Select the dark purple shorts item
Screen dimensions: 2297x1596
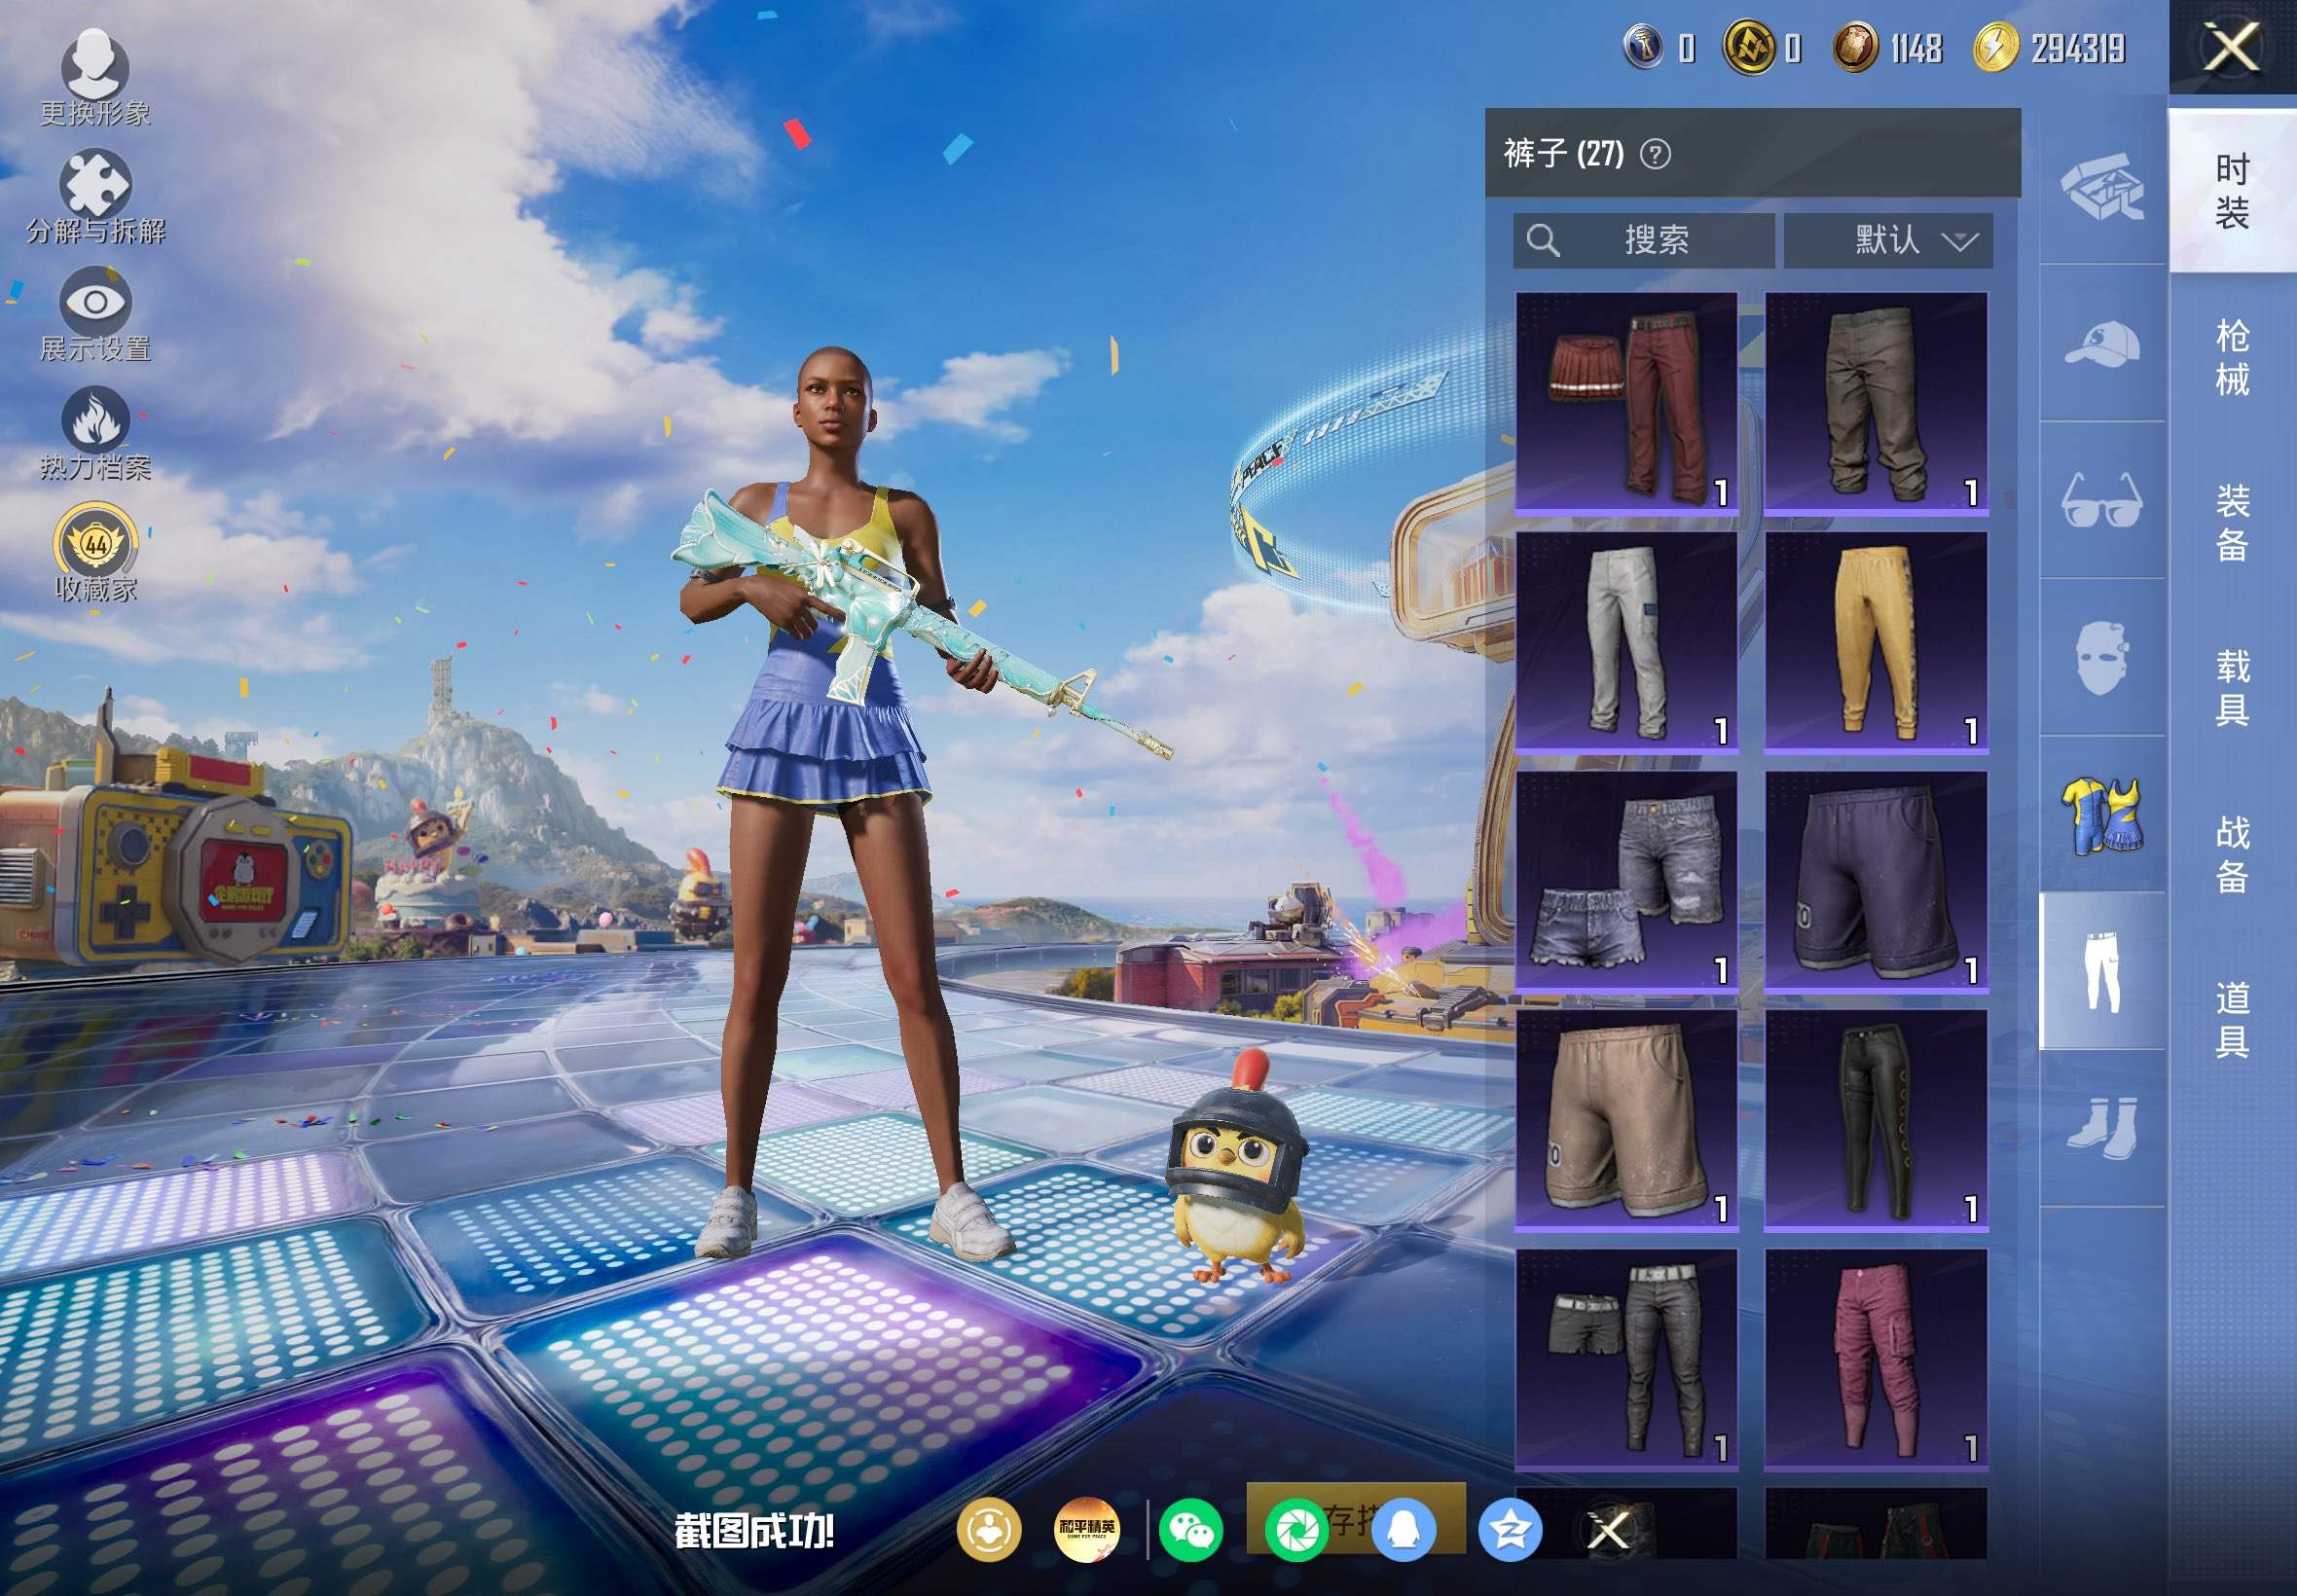(x=1876, y=882)
